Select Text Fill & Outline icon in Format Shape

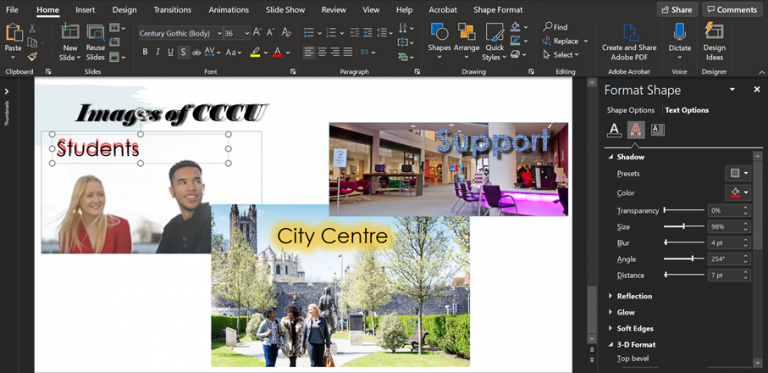(x=614, y=130)
